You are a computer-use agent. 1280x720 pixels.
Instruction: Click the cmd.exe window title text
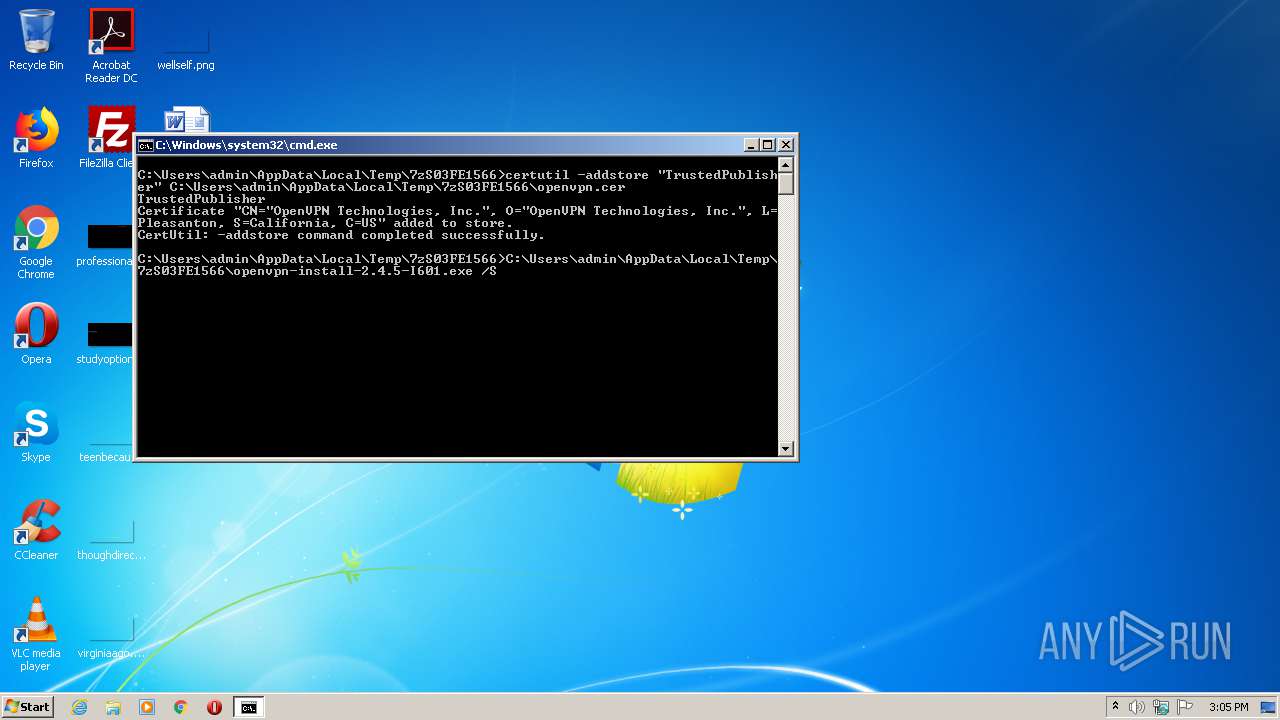246,145
